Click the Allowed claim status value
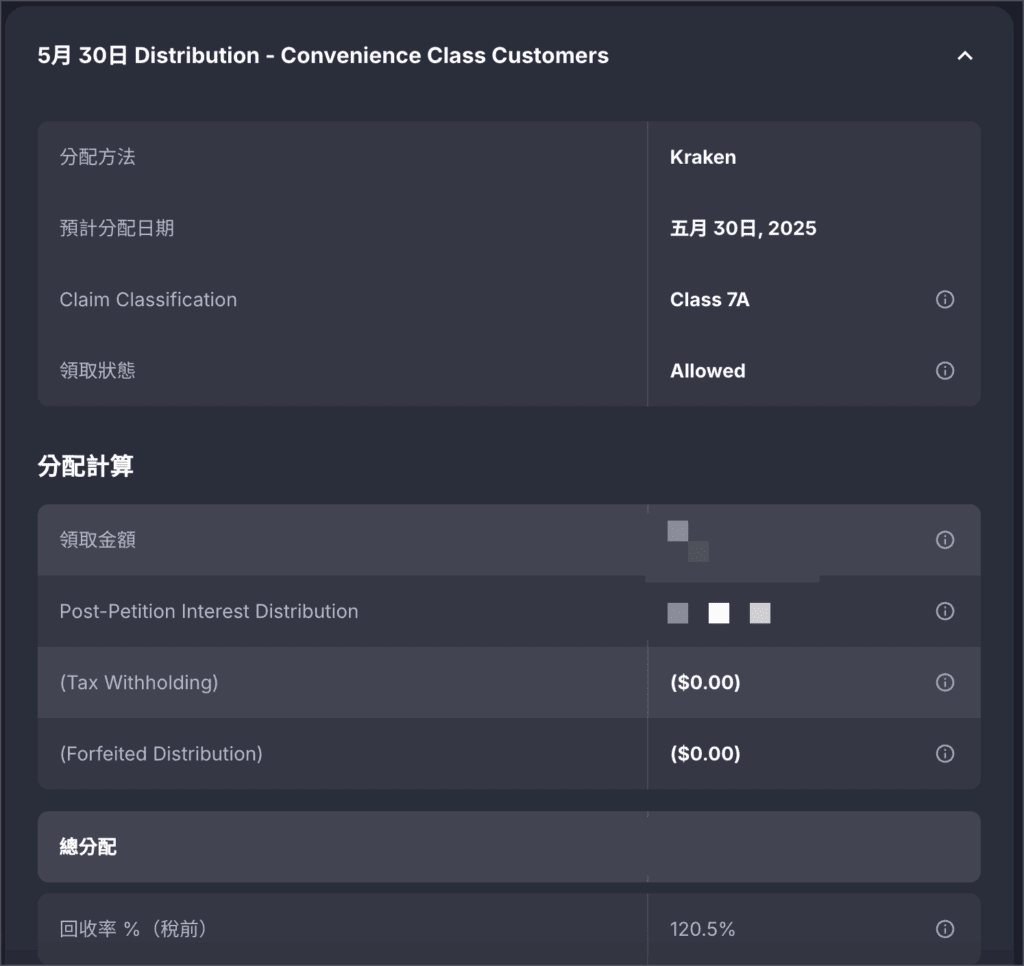1024x966 pixels. pyautogui.click(x=707, y=371)
